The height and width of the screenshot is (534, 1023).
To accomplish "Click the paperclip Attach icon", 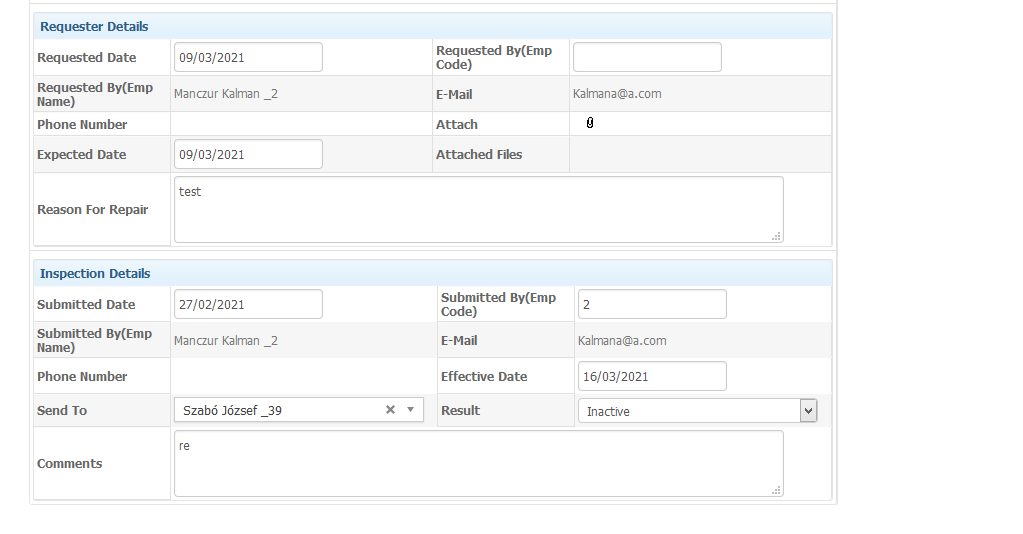I will pyautogui.click(x=590, y=123).
